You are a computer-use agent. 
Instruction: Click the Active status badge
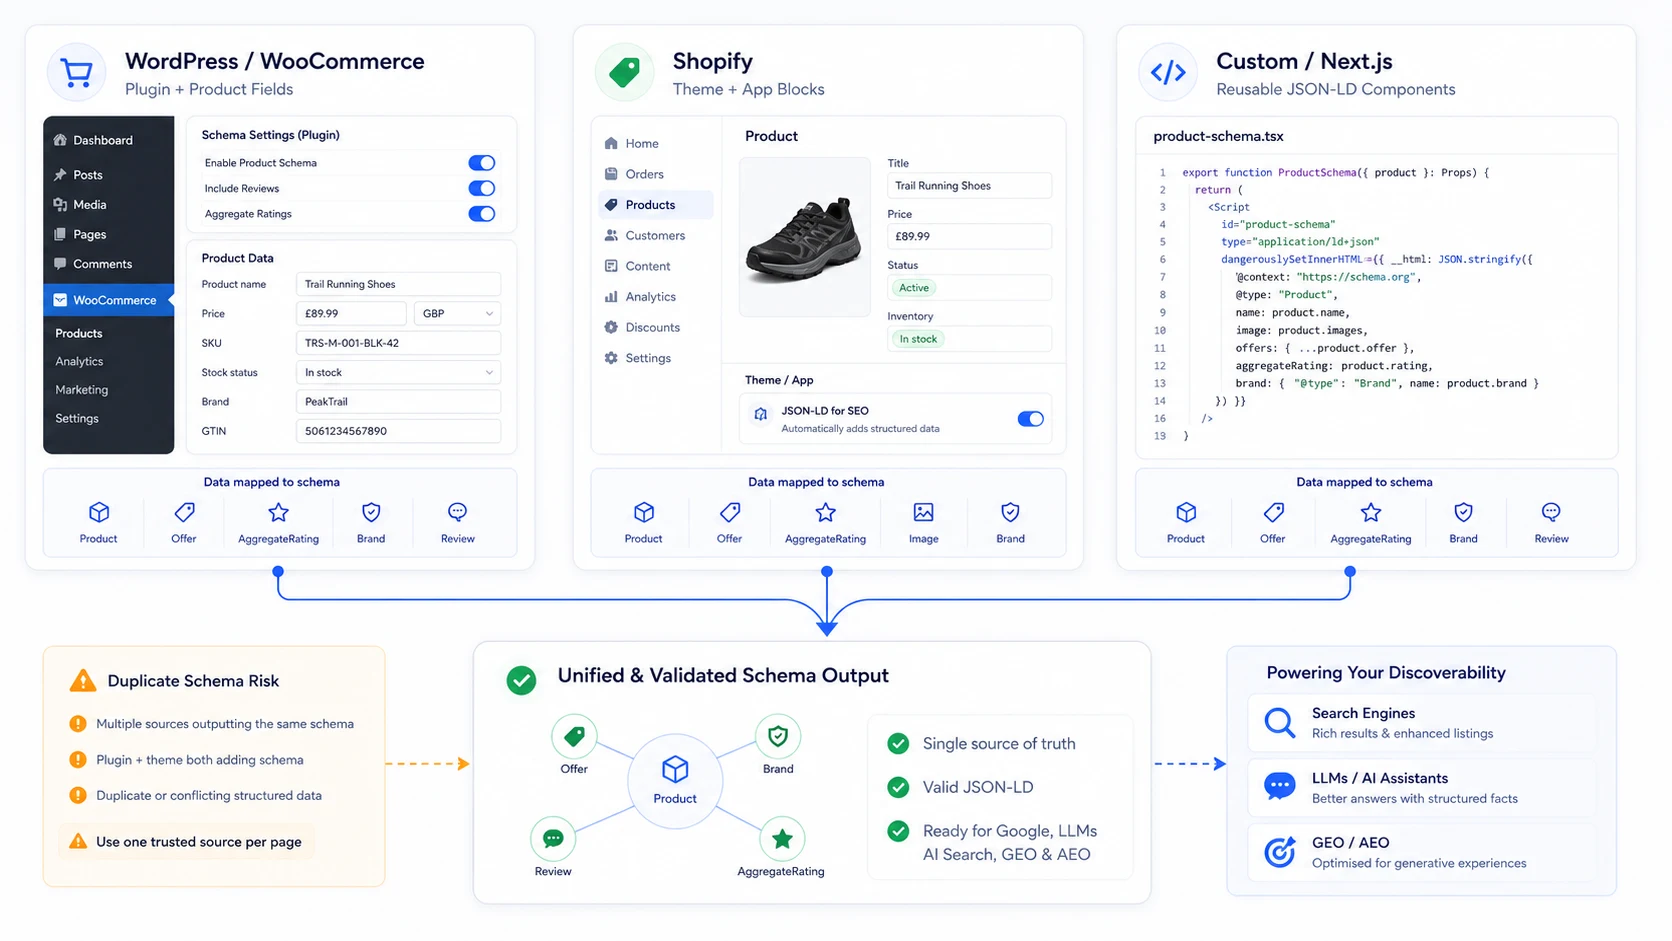(x=914, y=288)
